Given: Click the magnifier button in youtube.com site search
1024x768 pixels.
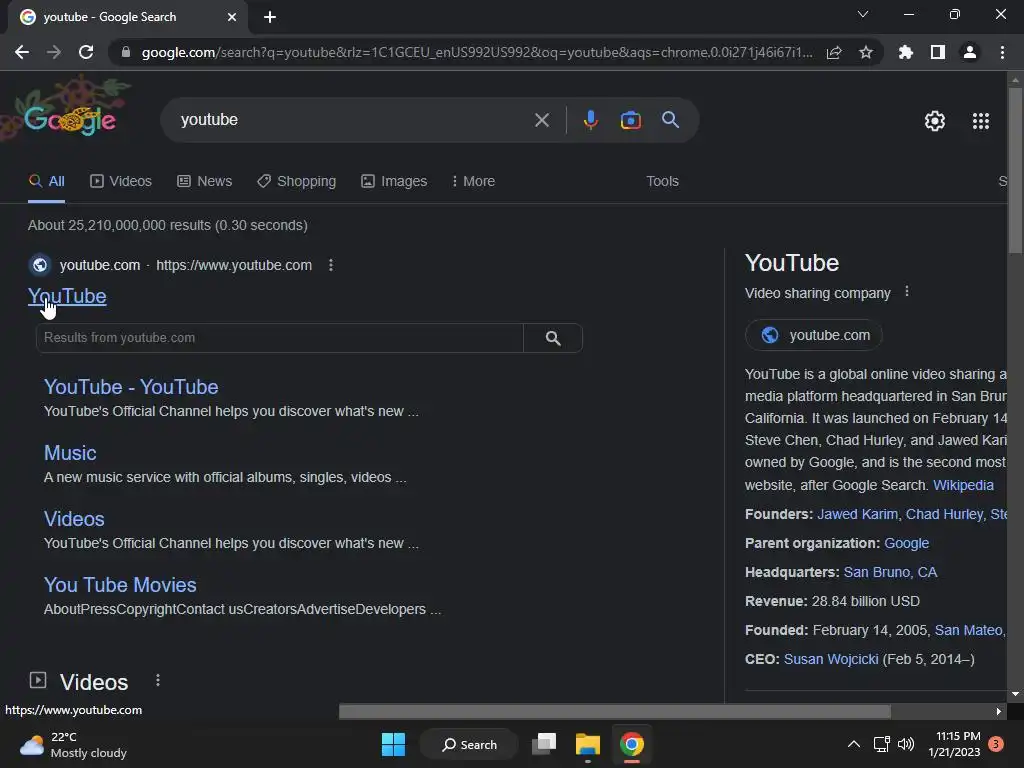Looking at the screenshot, I should pyautogui.click(x=553, y=338).
